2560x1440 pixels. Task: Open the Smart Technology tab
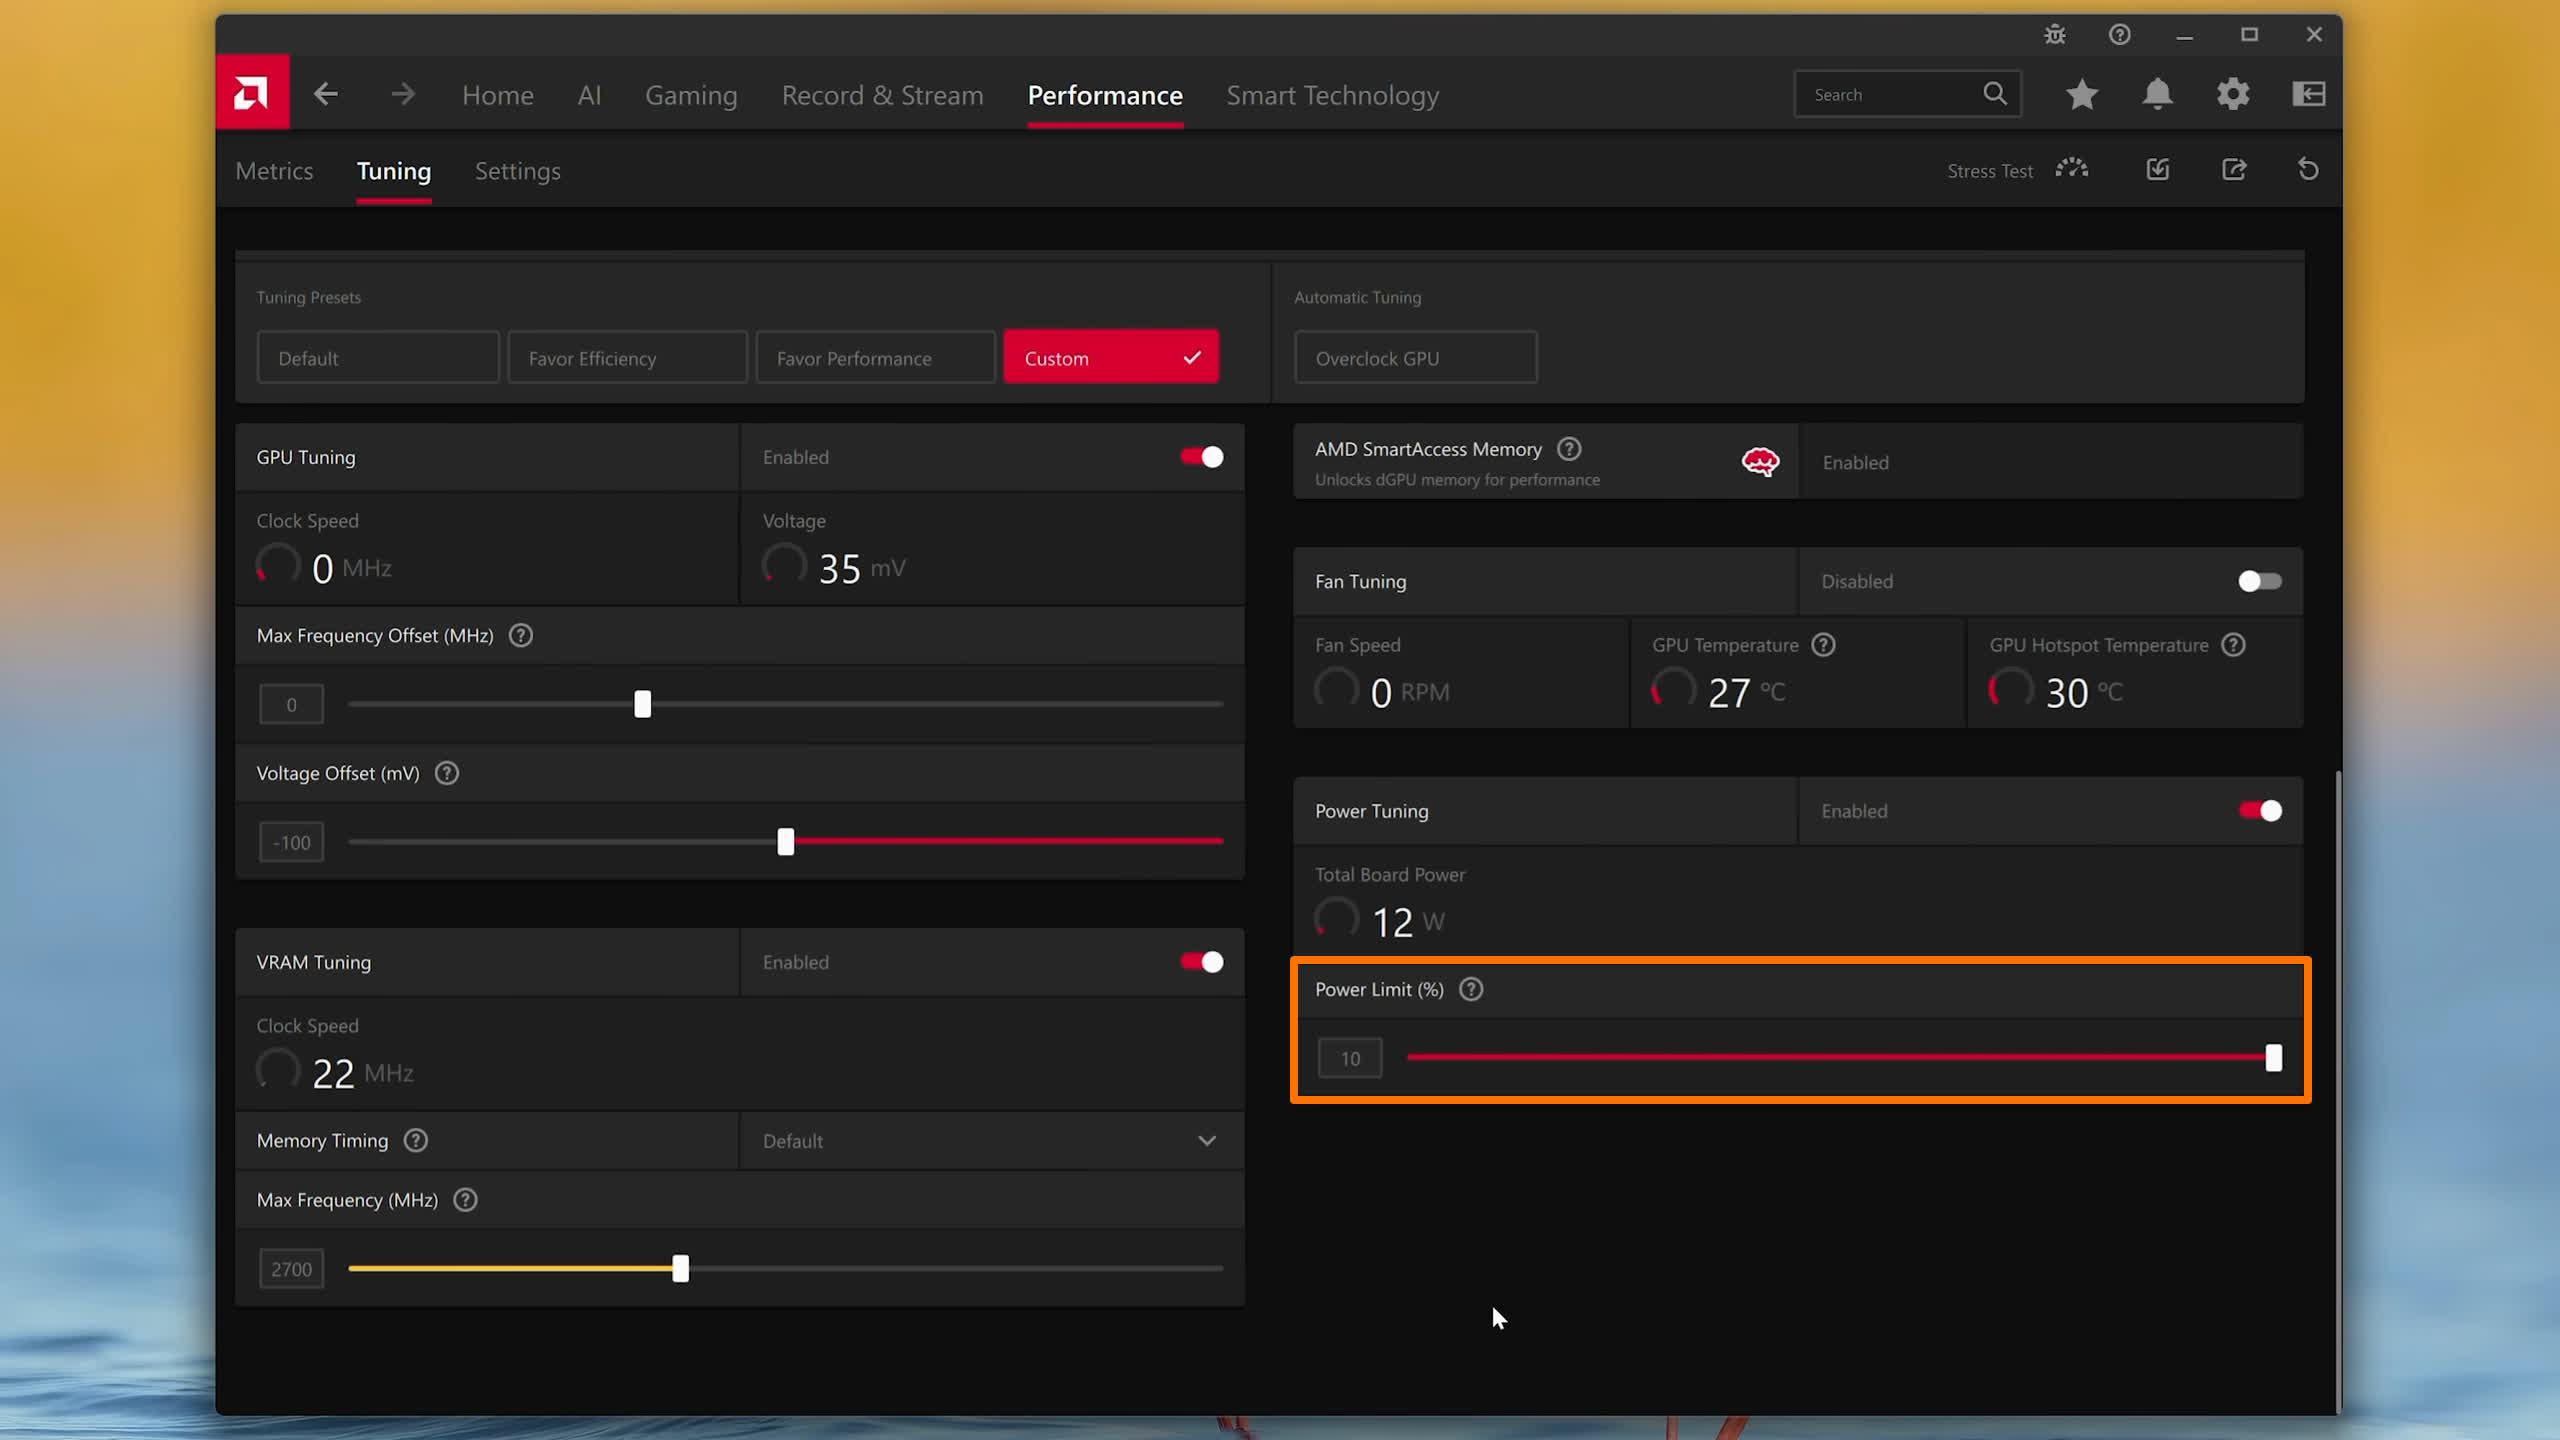tap(1333, 95)
